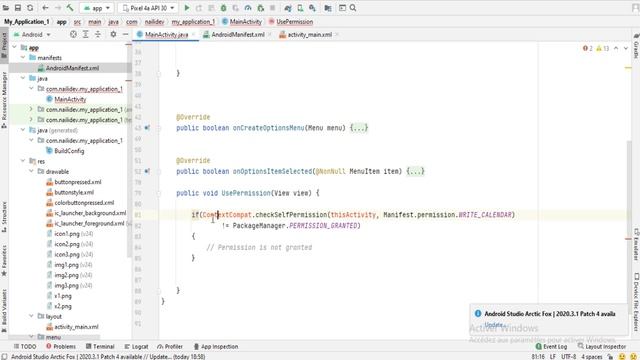Open the Layout Inspector

tap(602, 347)
